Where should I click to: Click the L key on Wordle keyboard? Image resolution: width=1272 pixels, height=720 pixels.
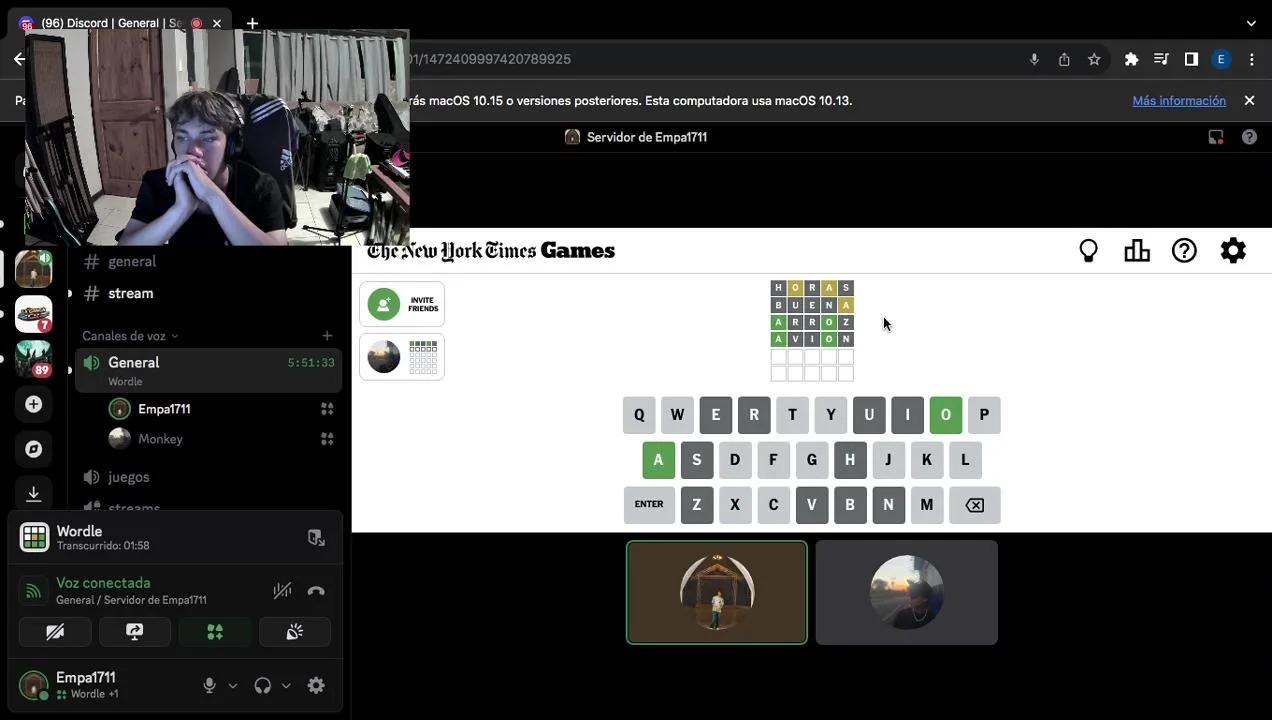[x=965, y=460]
